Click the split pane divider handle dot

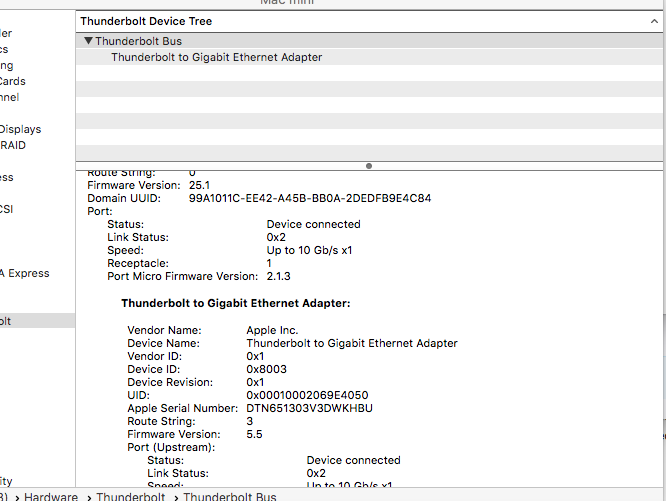369,166
